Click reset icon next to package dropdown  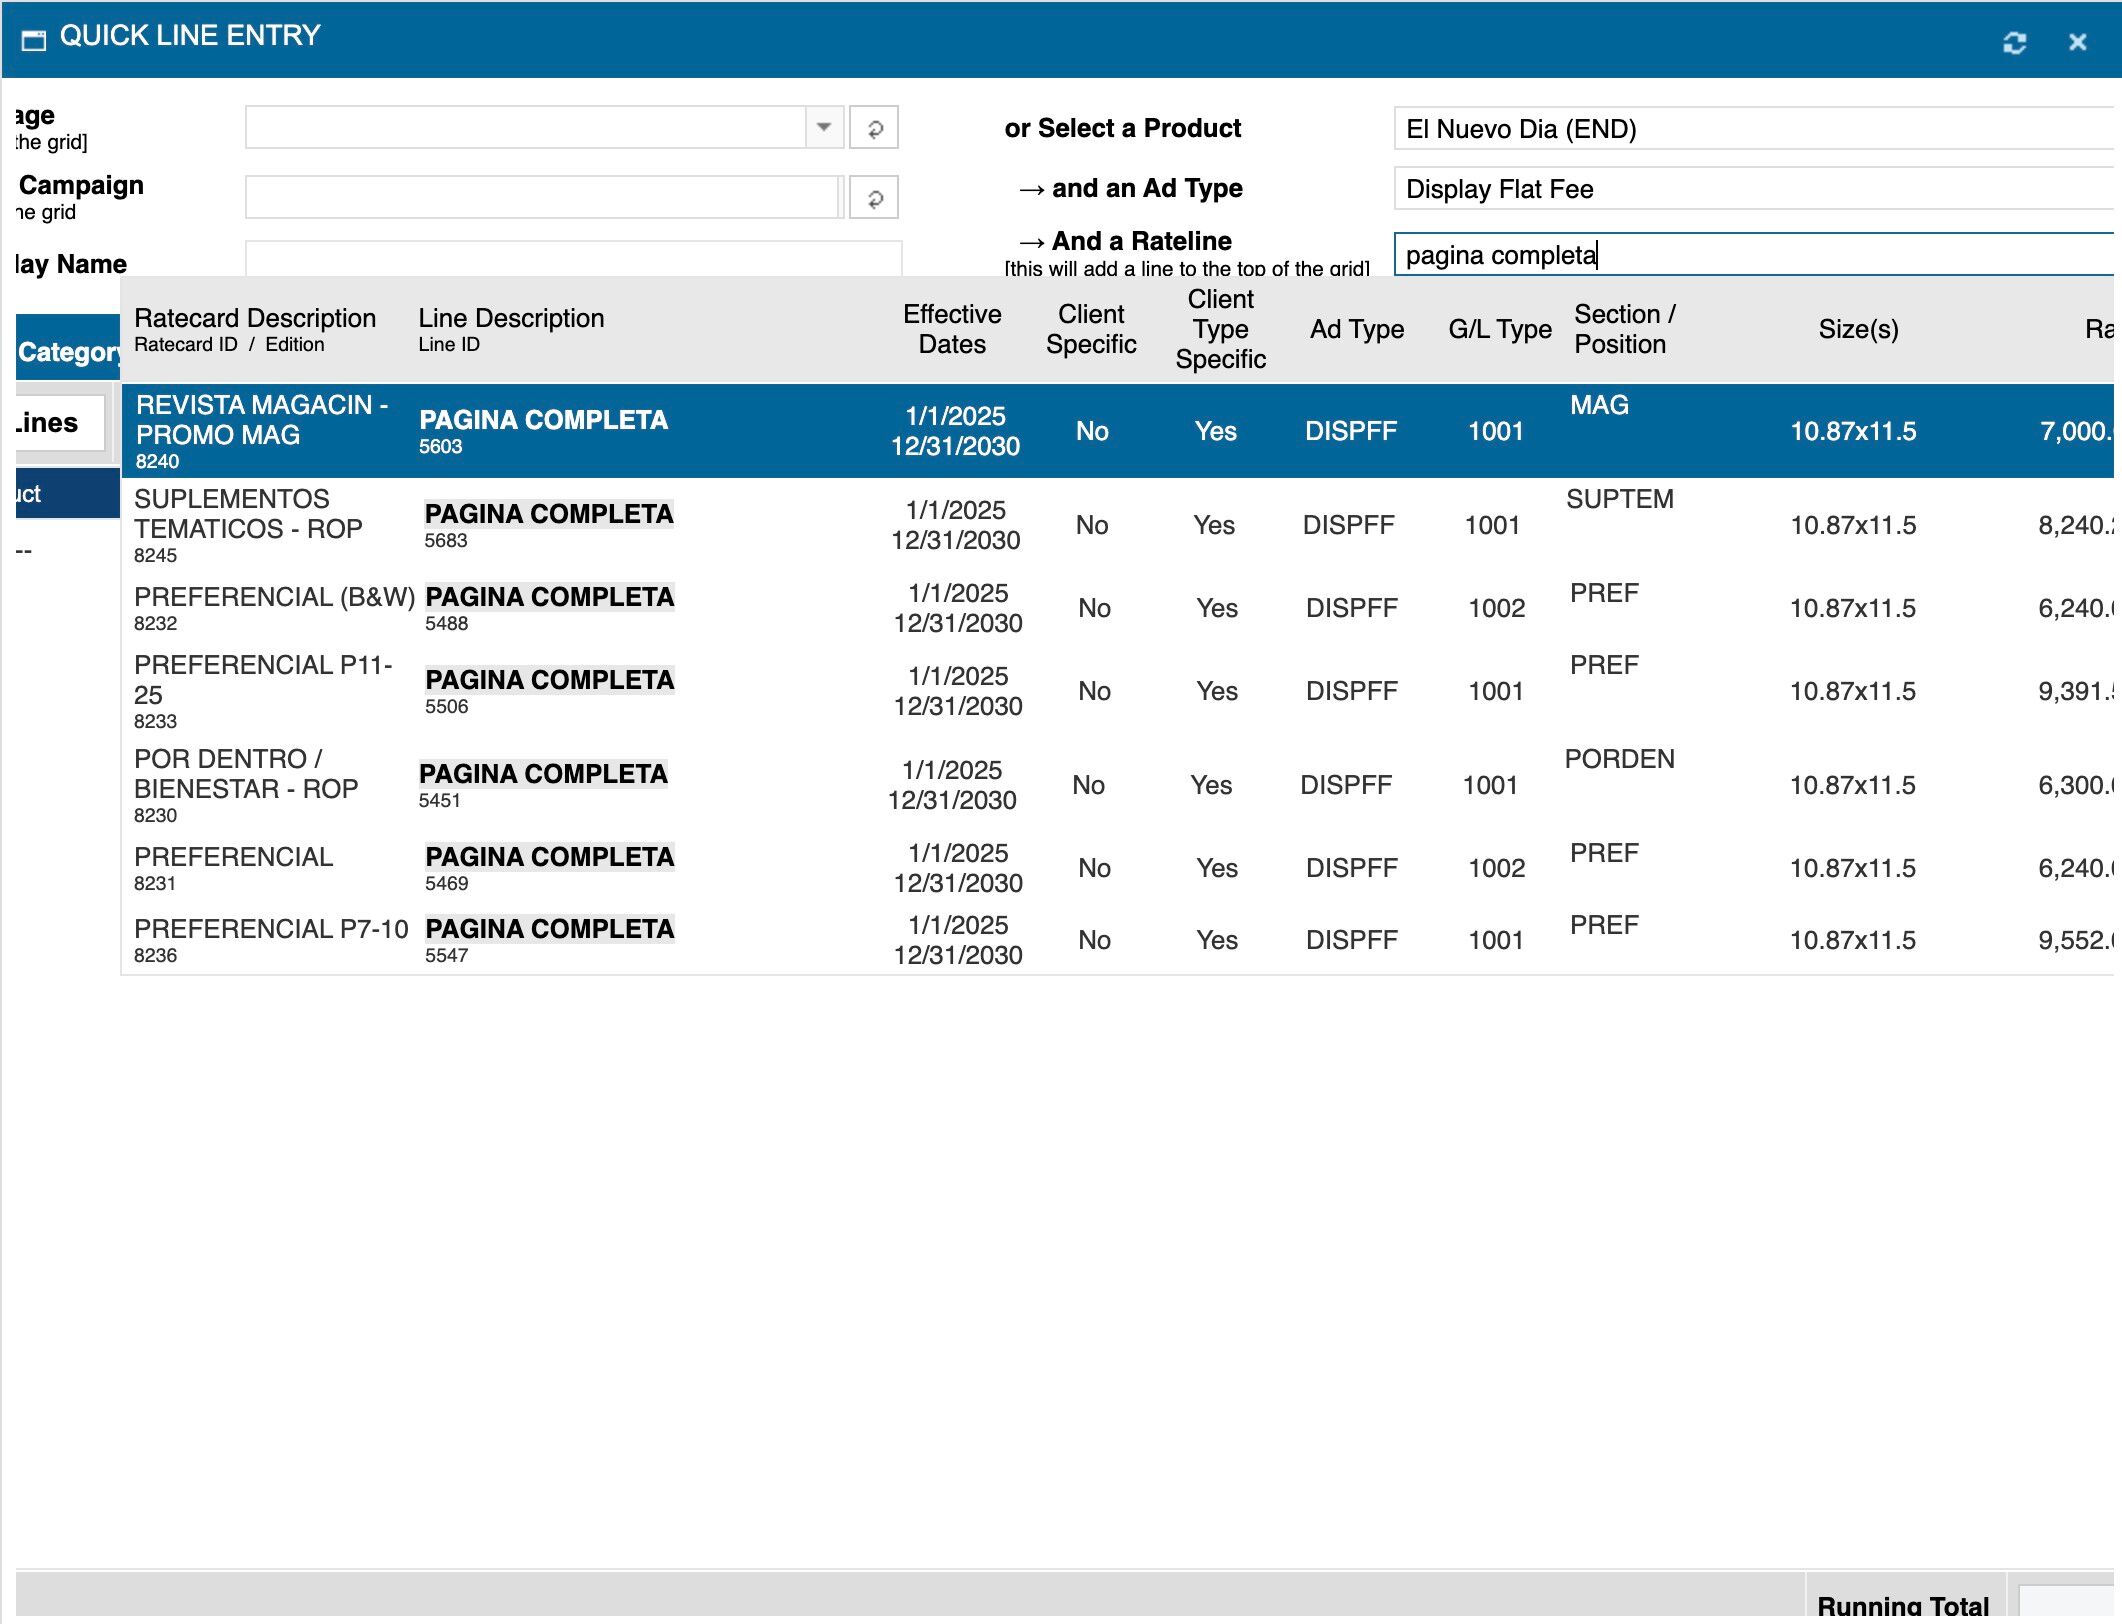pyautogui.click(x=874, y=128)
